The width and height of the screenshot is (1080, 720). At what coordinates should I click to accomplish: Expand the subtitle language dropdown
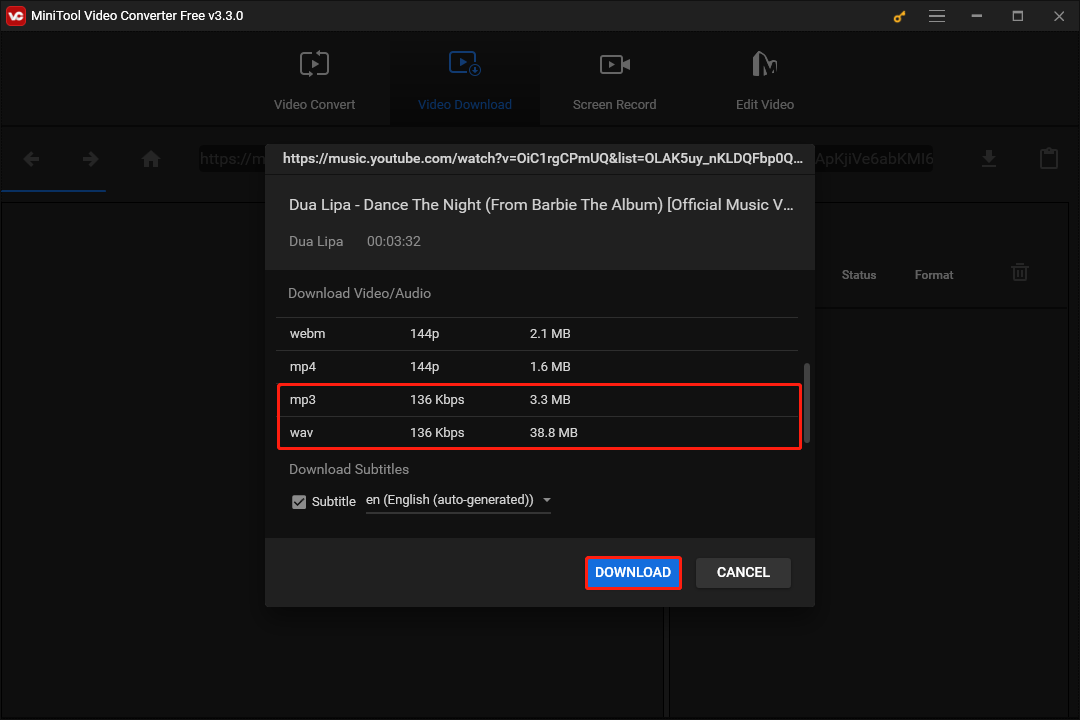458,500
